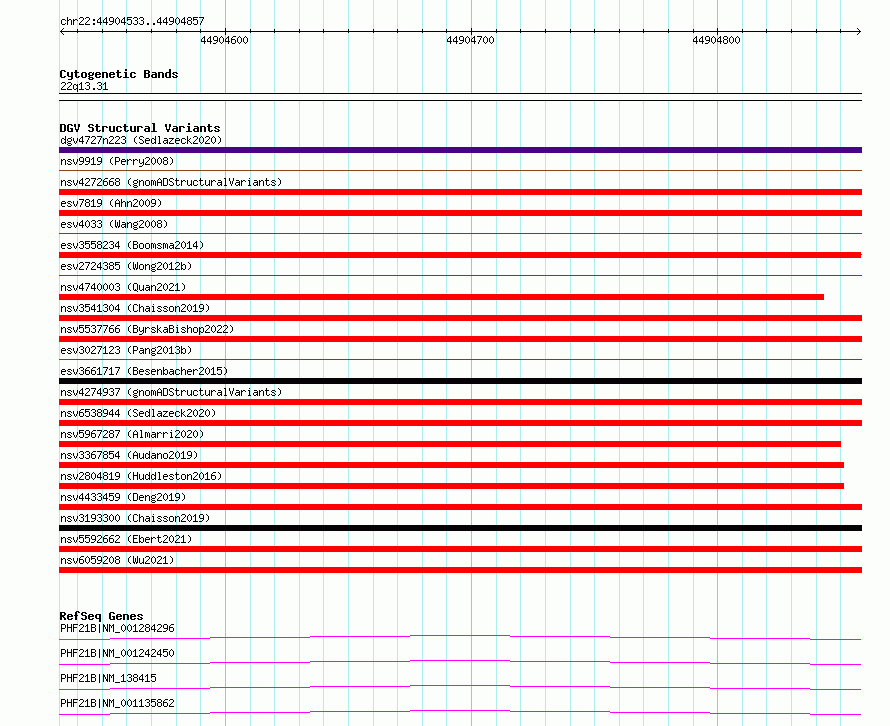890x726 pixels.
Task: Click the red bar of nsv5537766
Action: coord(460,339)
